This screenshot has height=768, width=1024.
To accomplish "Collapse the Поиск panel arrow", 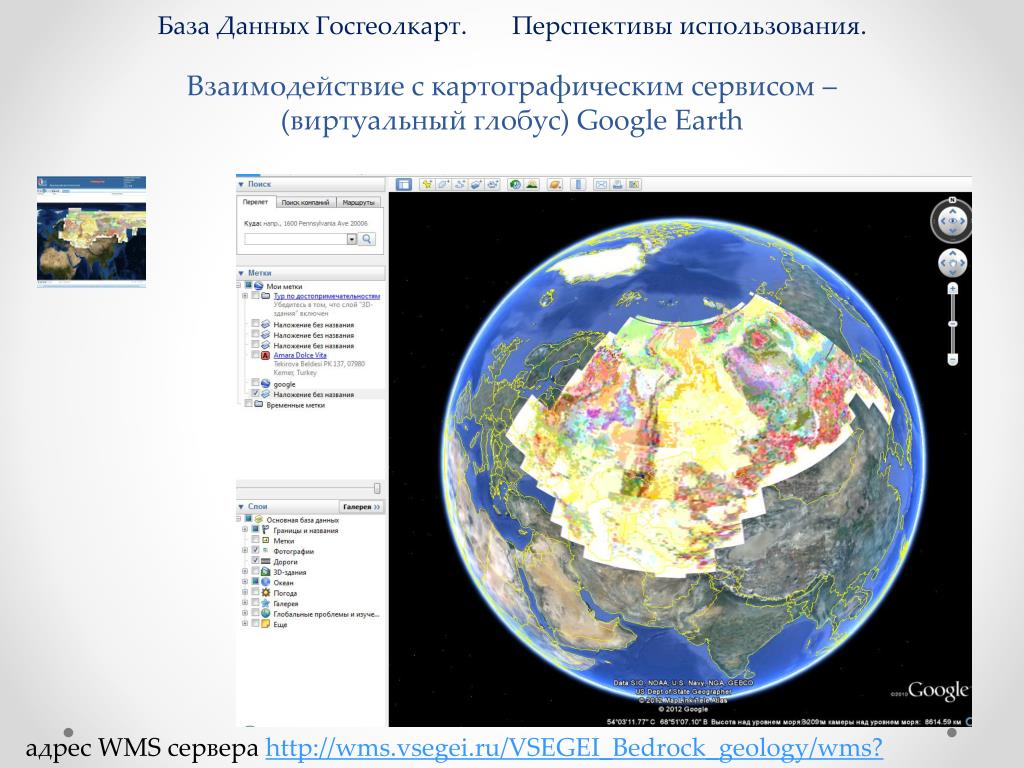I will tap(241, 185).
